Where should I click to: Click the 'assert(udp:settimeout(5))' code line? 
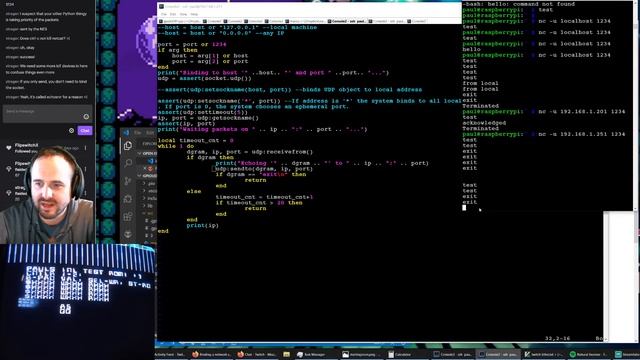pyautogui.click(x=202, y=112)
